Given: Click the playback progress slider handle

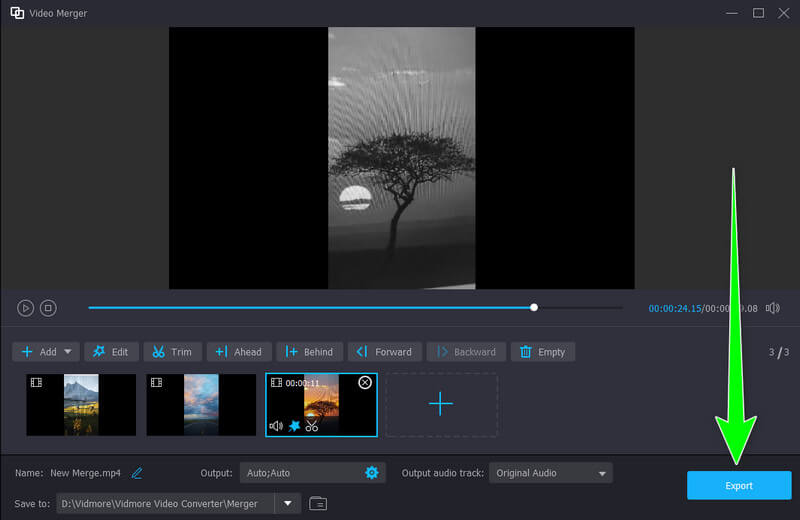Looking at the screenshot, I should coord(534,308).
